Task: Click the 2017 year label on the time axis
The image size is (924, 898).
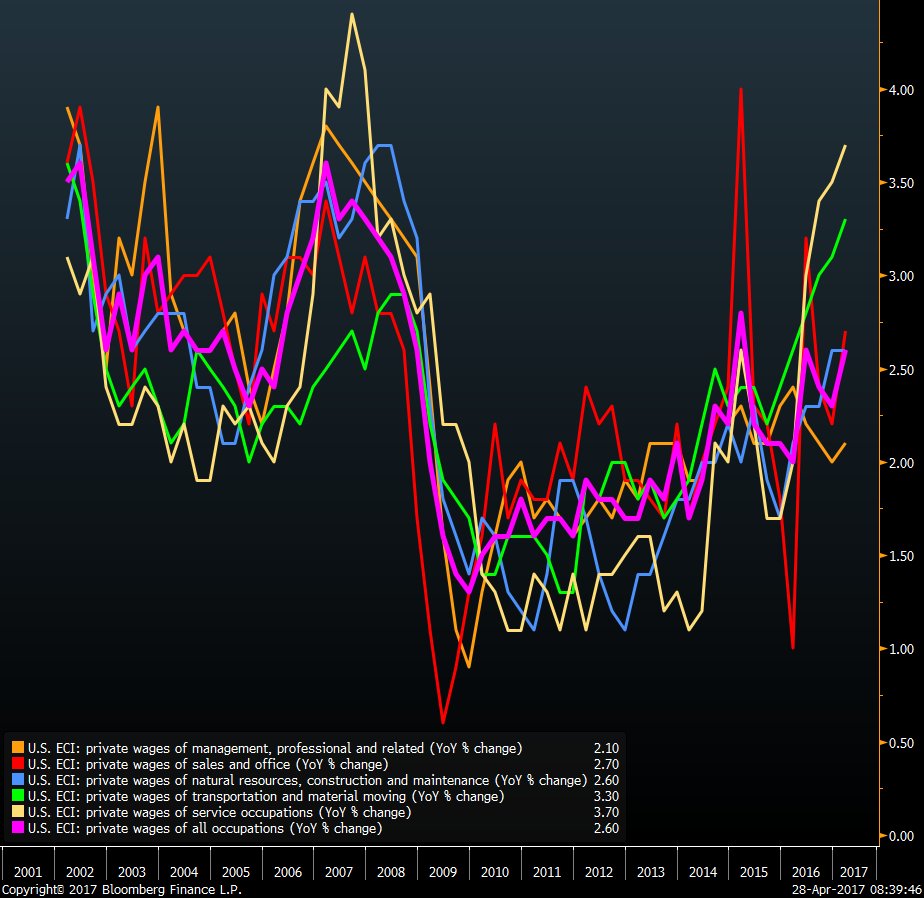Action: click(857, 871)
